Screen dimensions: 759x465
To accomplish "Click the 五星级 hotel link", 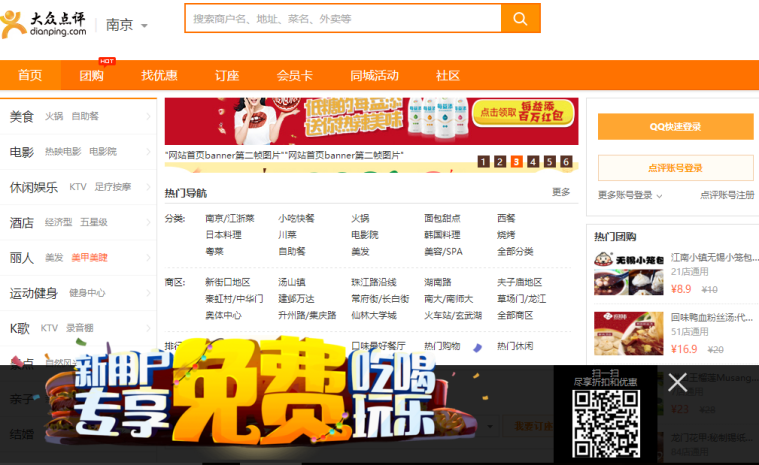I will [94, 223].
